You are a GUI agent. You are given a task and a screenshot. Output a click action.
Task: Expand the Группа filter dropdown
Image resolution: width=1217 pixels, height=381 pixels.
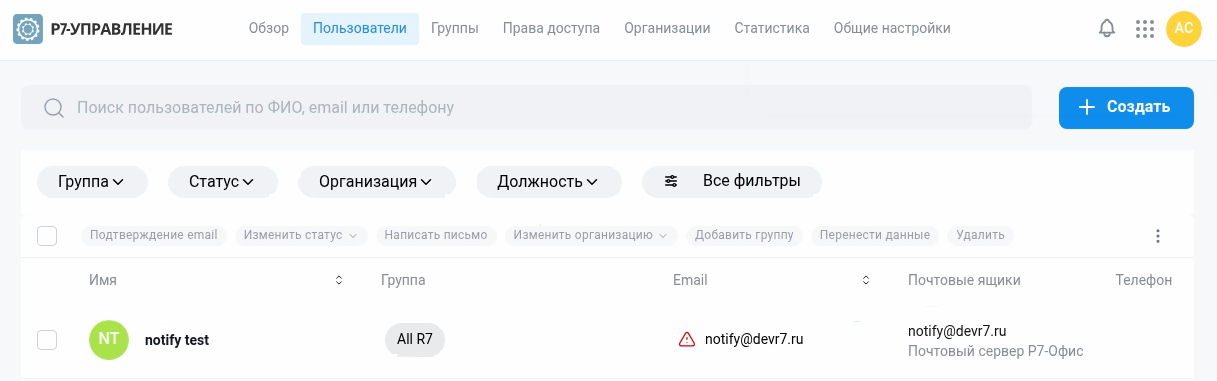click(x=92, y=182)
